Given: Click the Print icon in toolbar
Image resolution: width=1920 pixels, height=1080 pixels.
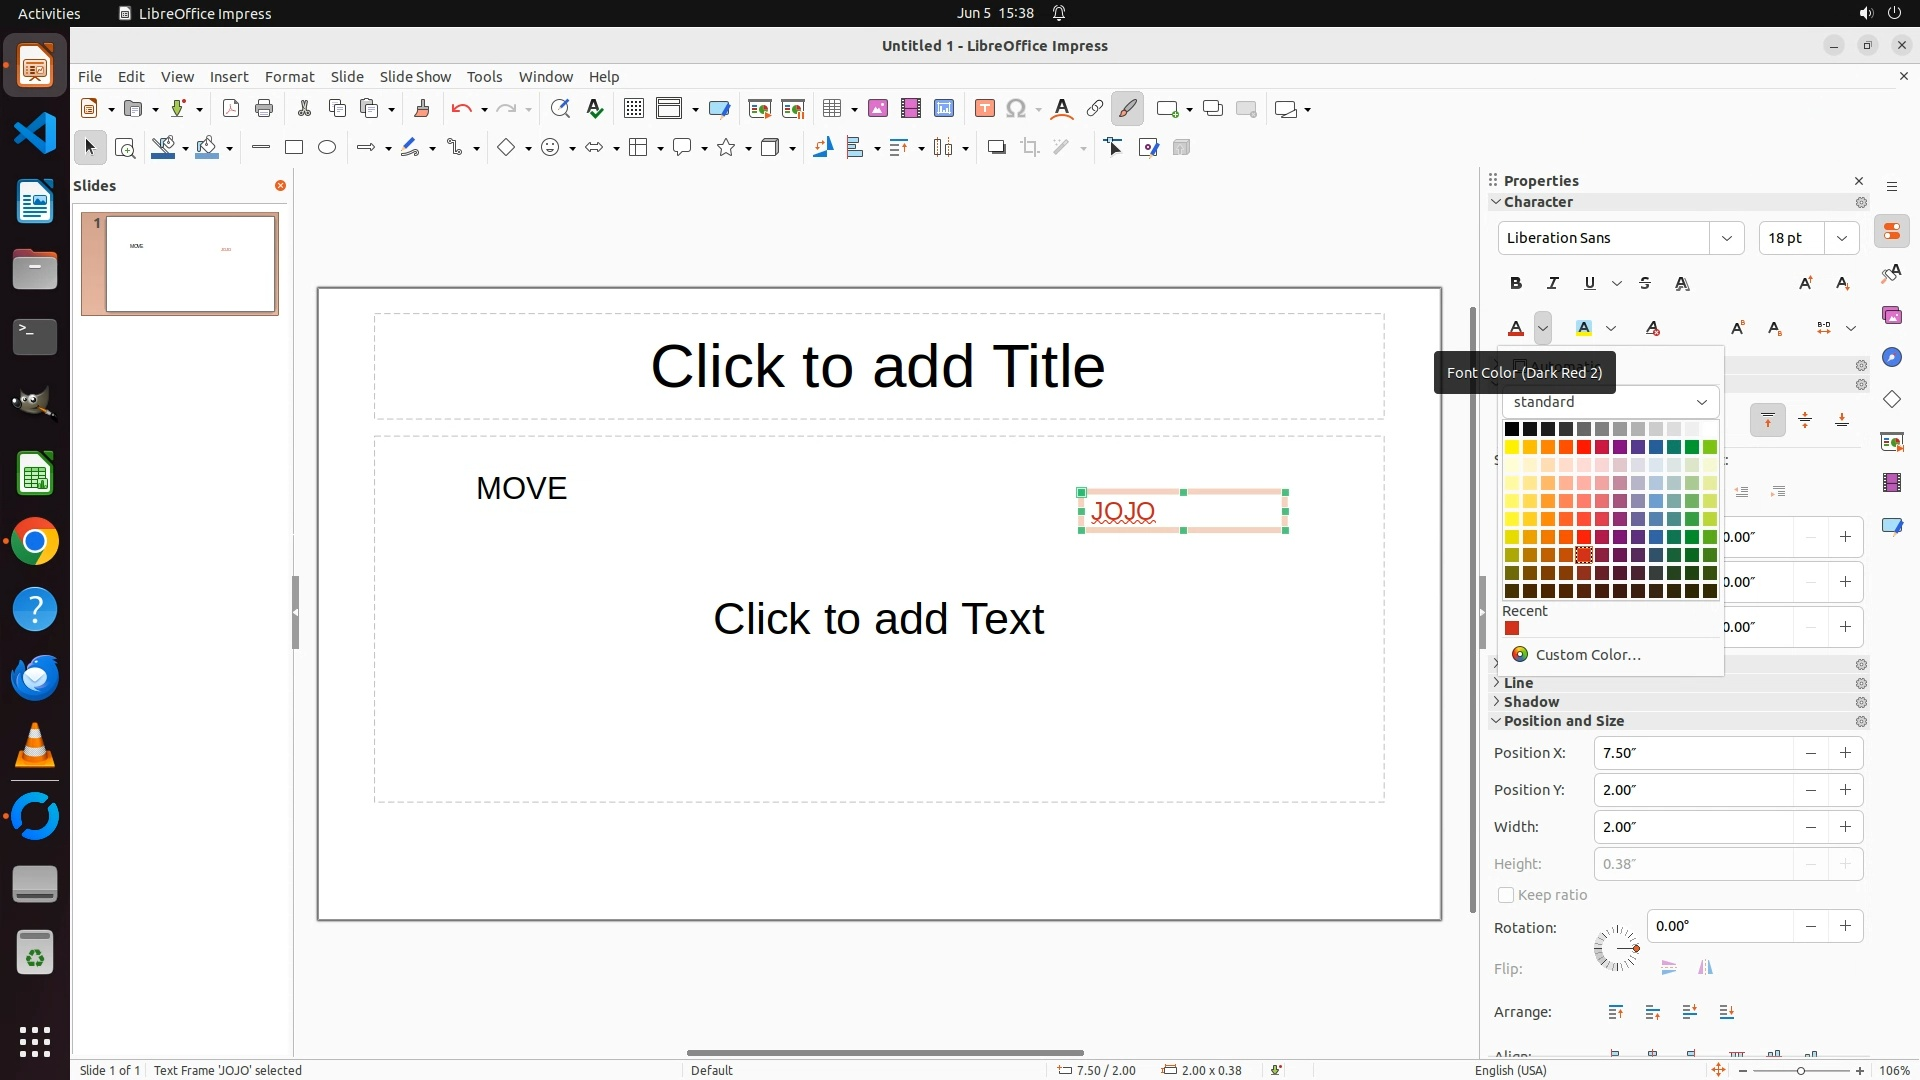Looking at the screenshot, I should (264, 109).
